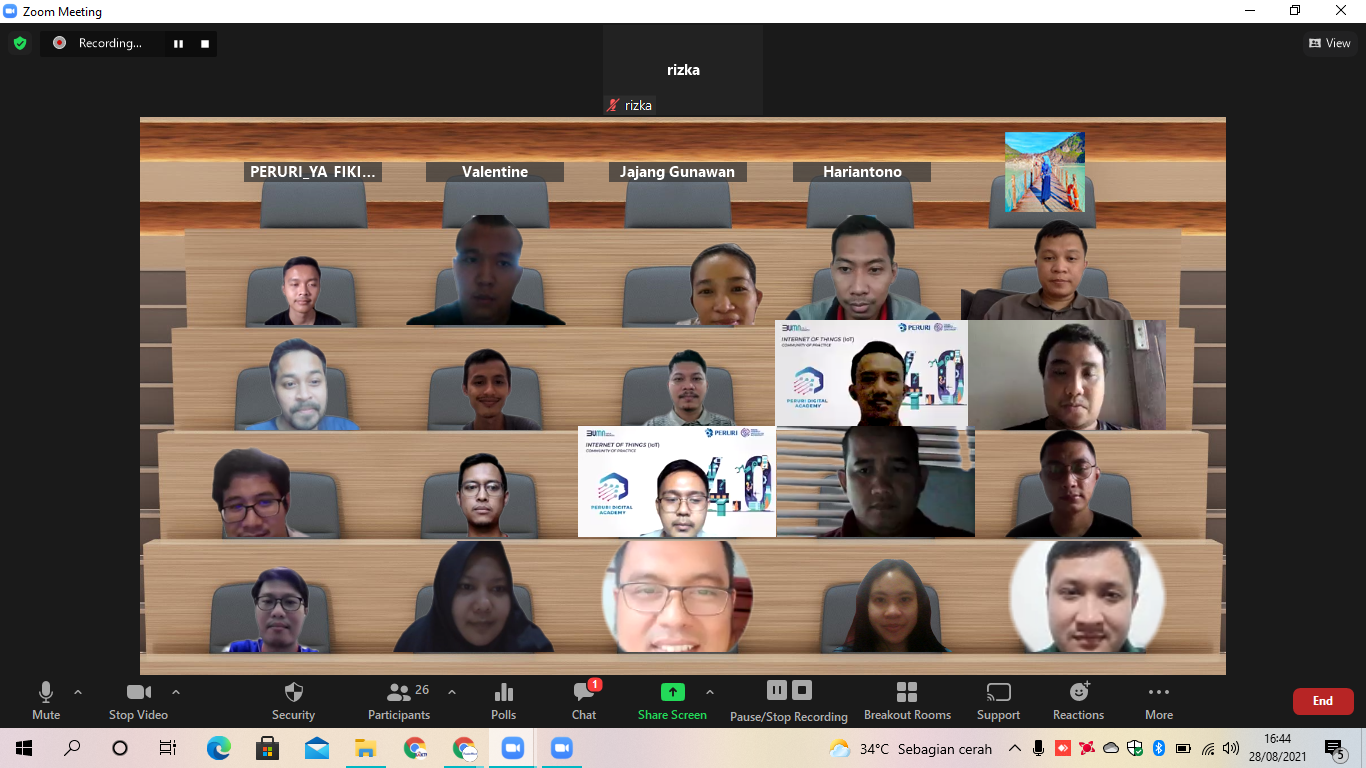Click the green encryption shield icon

(19, 43)
